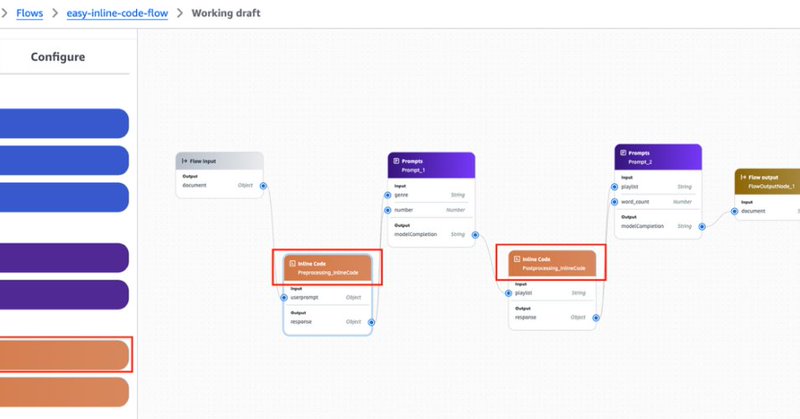Select the Postprocessing_InlineCode node header

(x=552, y=263)
